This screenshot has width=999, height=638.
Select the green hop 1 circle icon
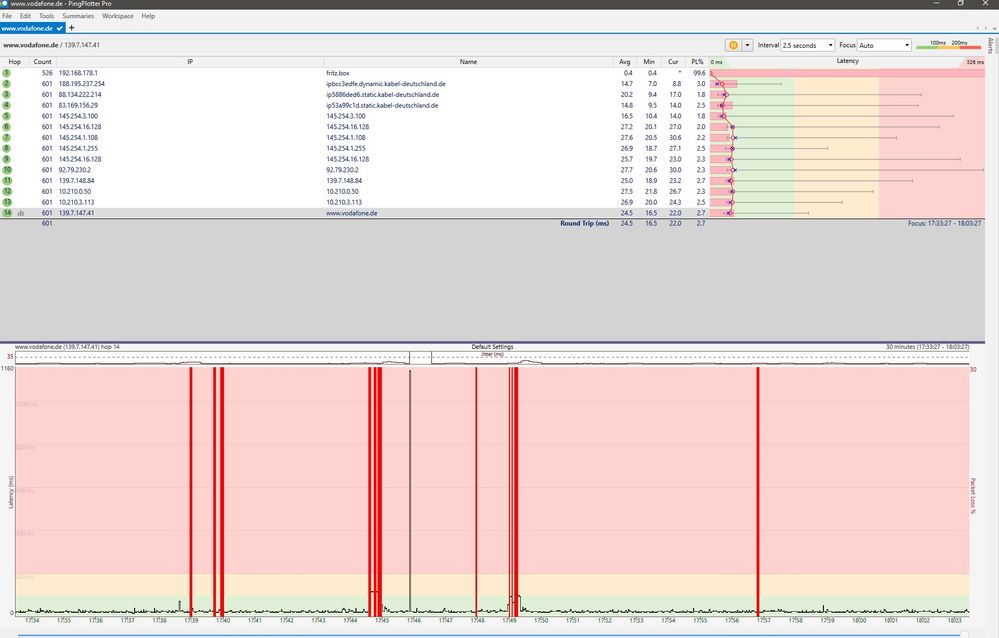click(x=6, y=73)
